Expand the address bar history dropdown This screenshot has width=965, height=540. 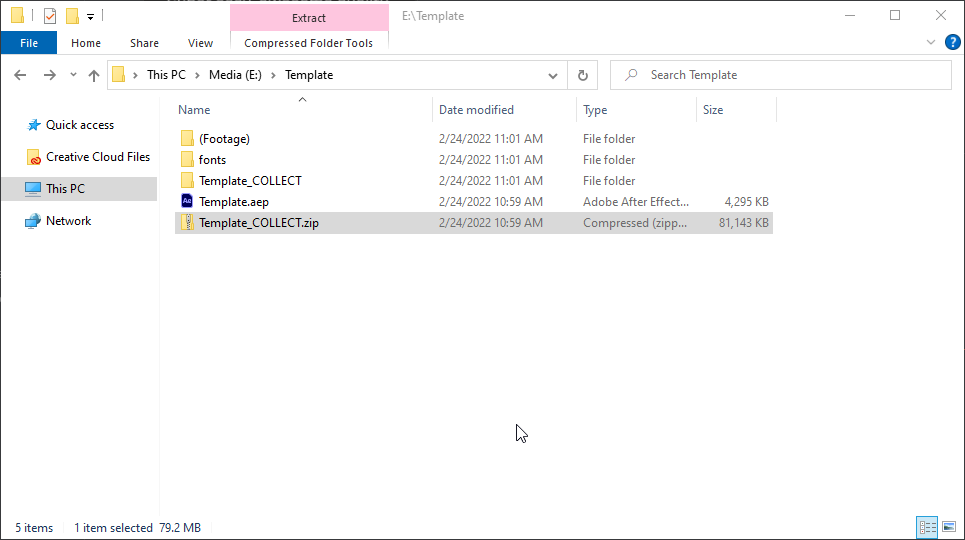pyautogui.click(x=553, y=75)
